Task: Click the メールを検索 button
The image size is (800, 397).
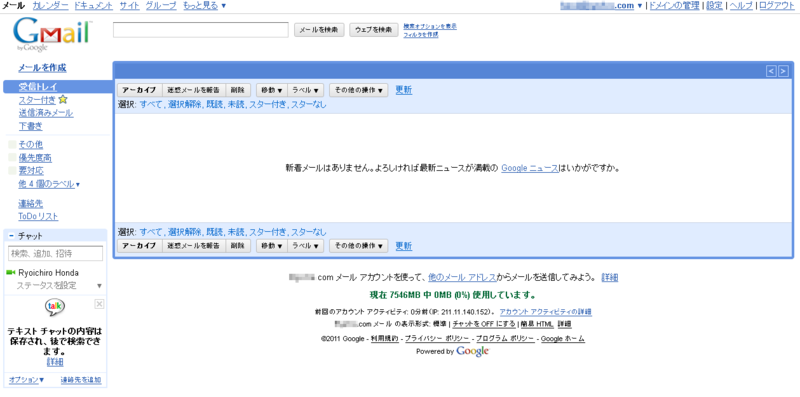Action: pyautogui.click(x=319, y=30)
